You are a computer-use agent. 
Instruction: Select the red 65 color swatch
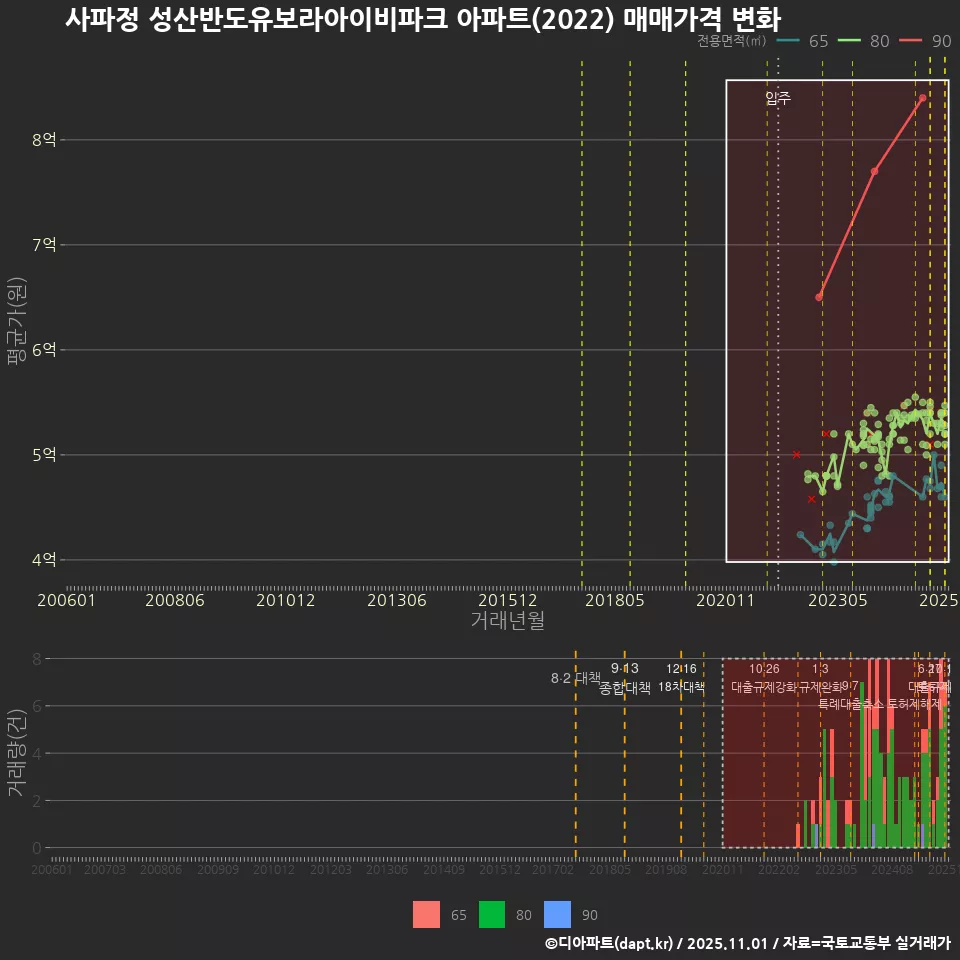point(425,915)
